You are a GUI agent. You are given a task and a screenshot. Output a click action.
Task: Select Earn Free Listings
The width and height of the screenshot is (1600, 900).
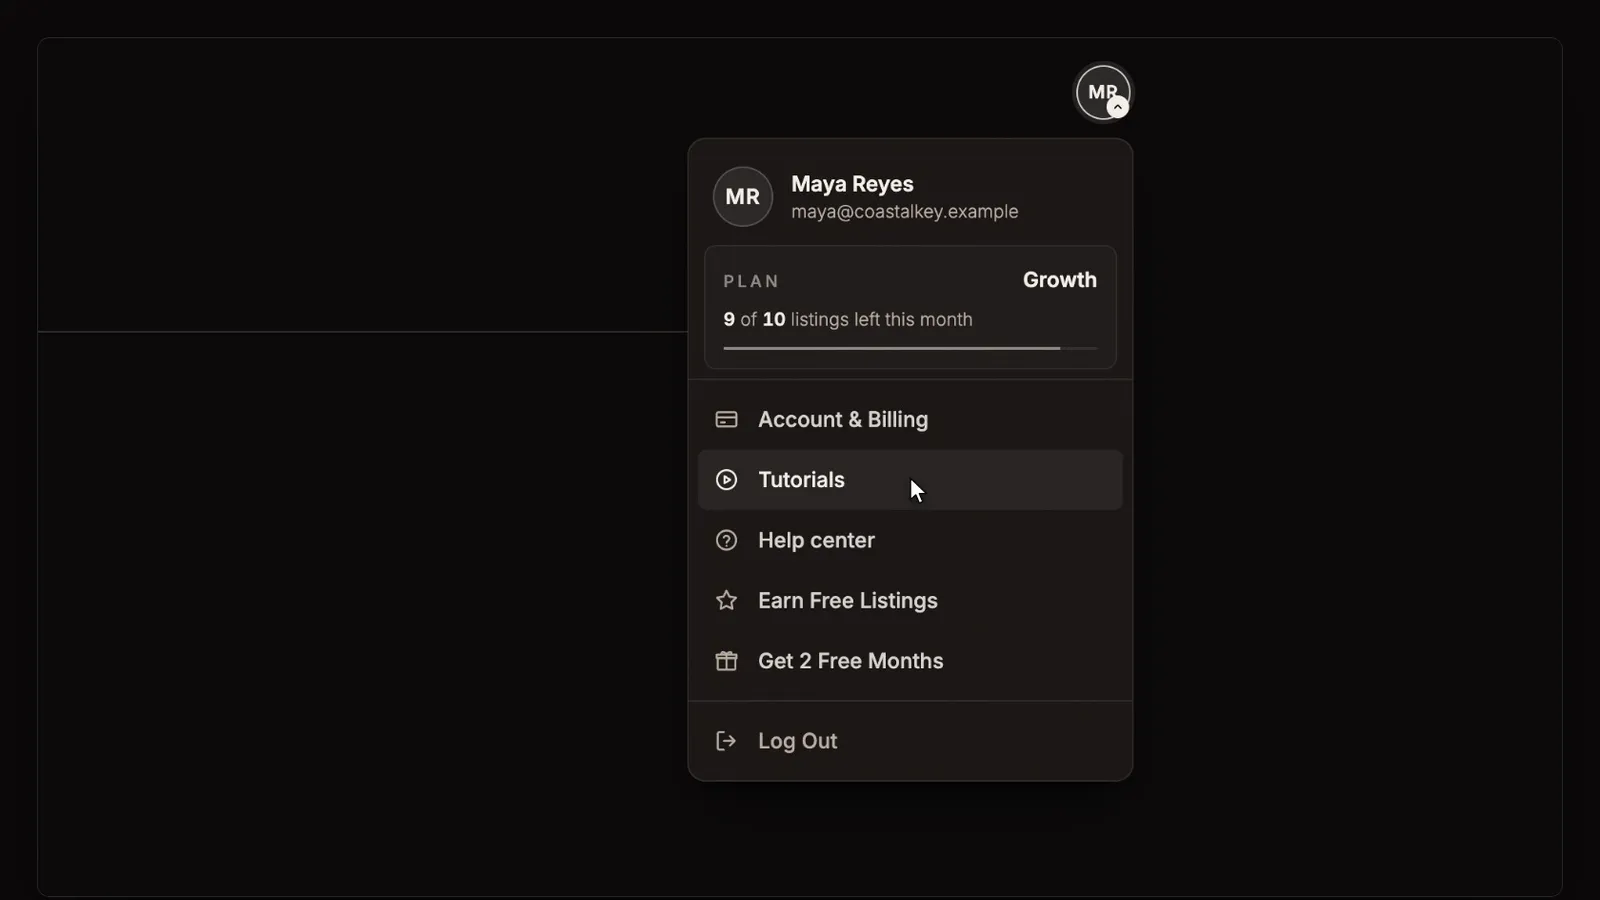(910, 601)
